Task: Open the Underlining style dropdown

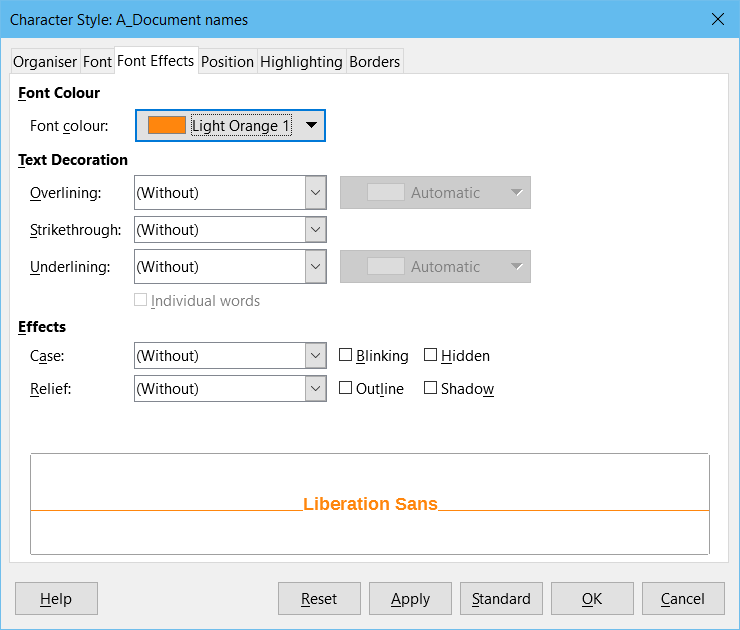Action: [x=315, y=267]
